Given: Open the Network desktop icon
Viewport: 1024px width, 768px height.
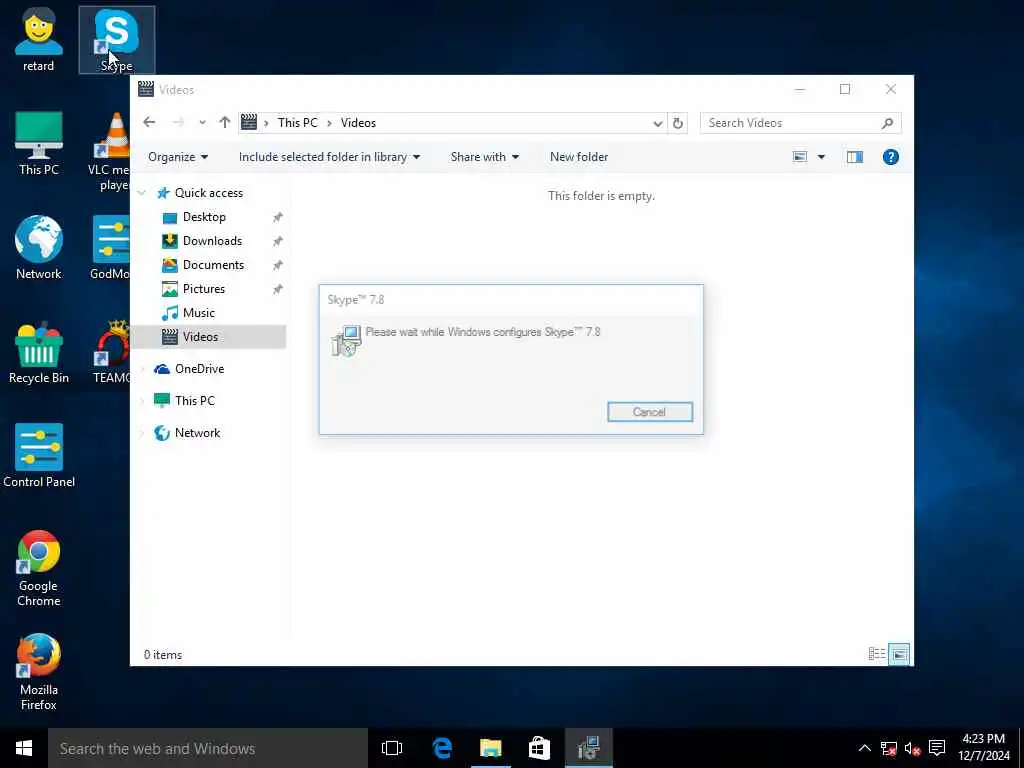Looking at the screenshot, I should [39, 248].
